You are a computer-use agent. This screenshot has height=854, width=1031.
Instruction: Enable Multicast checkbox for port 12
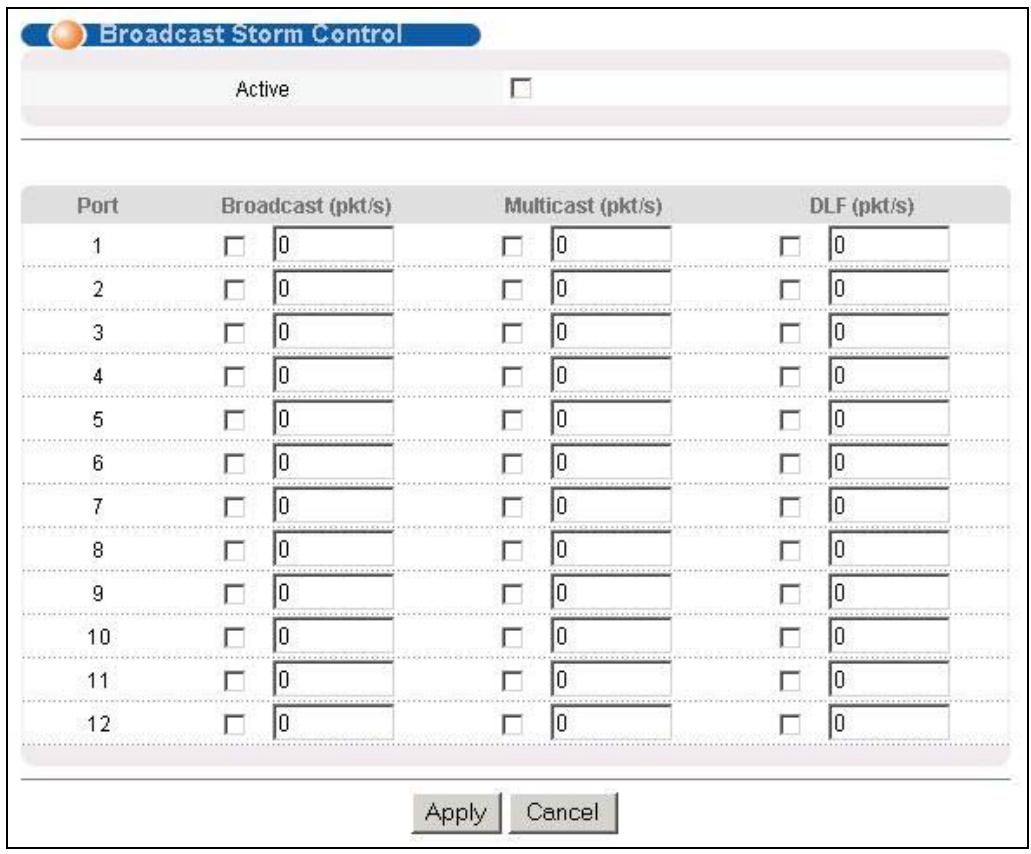point(512,724)
